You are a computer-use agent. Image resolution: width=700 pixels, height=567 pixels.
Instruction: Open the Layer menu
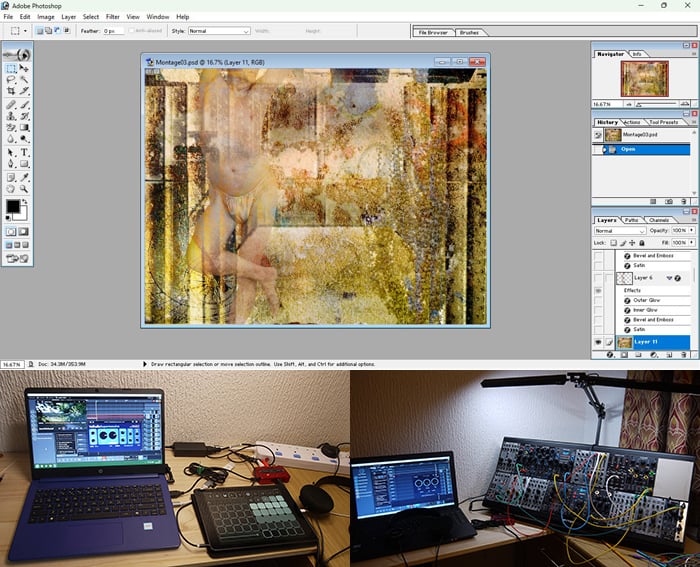pyautogui.click(x=68, y=17)
